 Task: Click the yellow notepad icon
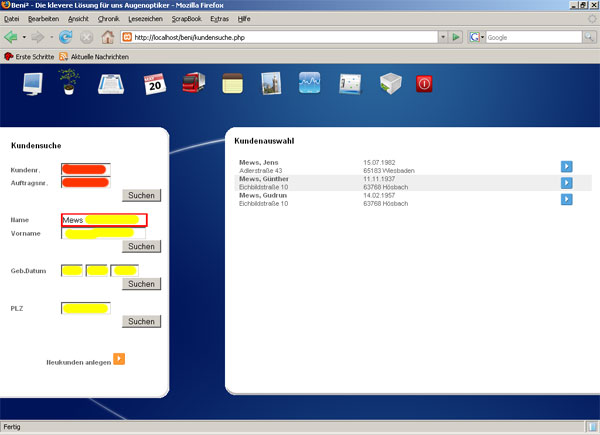click(x=233, y=84)
